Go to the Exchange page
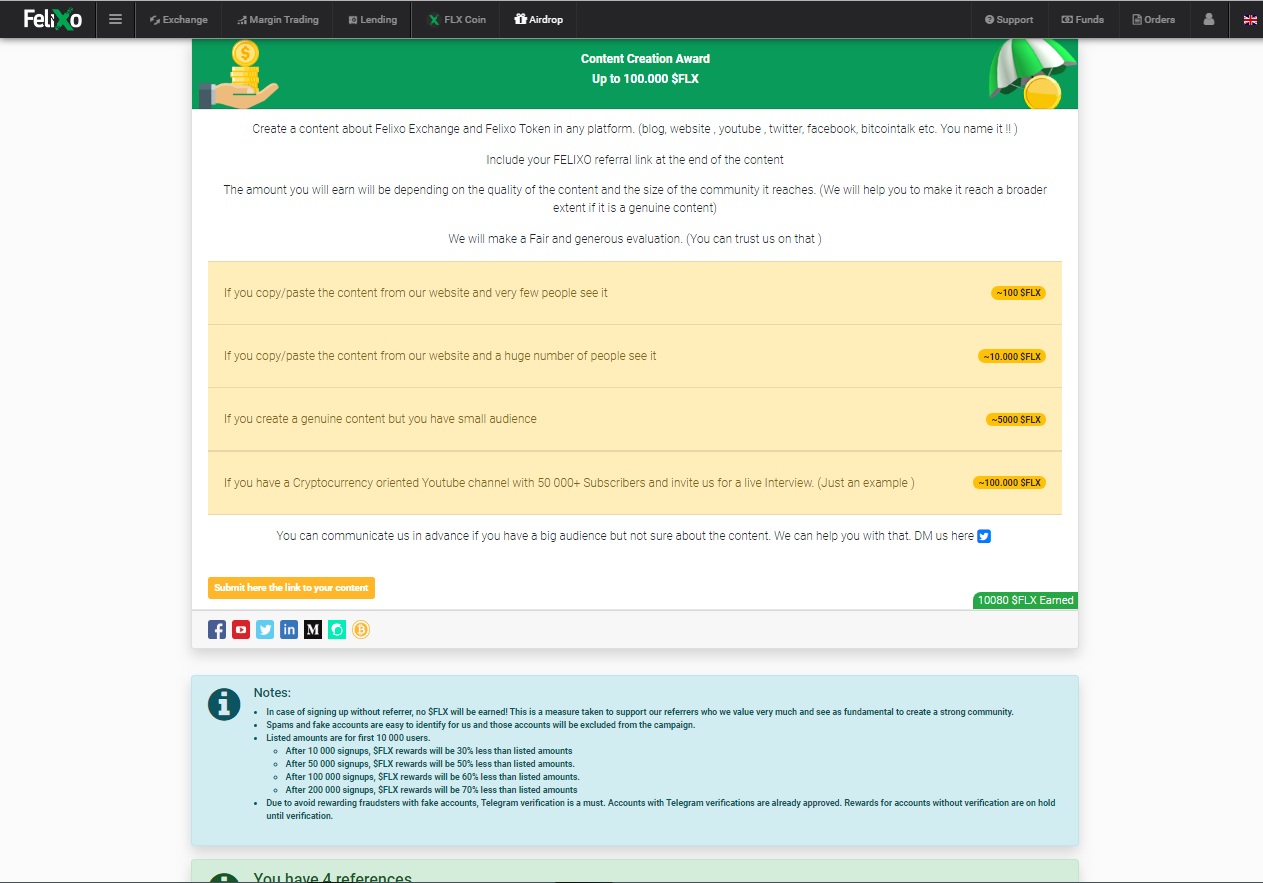Image resolution: width=1263 pixels, height=883 pixels. point(178,19)
